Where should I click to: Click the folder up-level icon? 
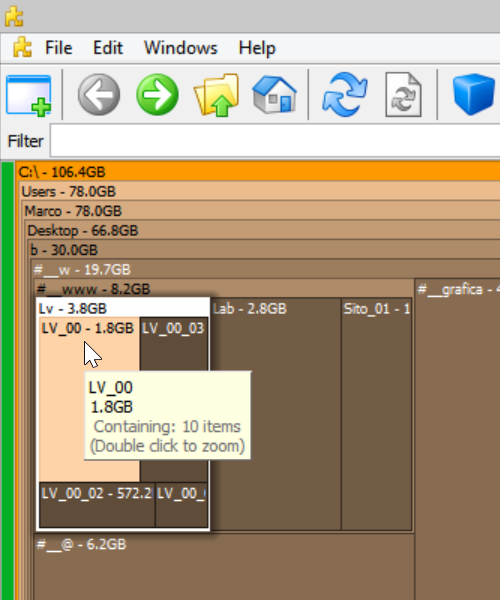(217, 95)
